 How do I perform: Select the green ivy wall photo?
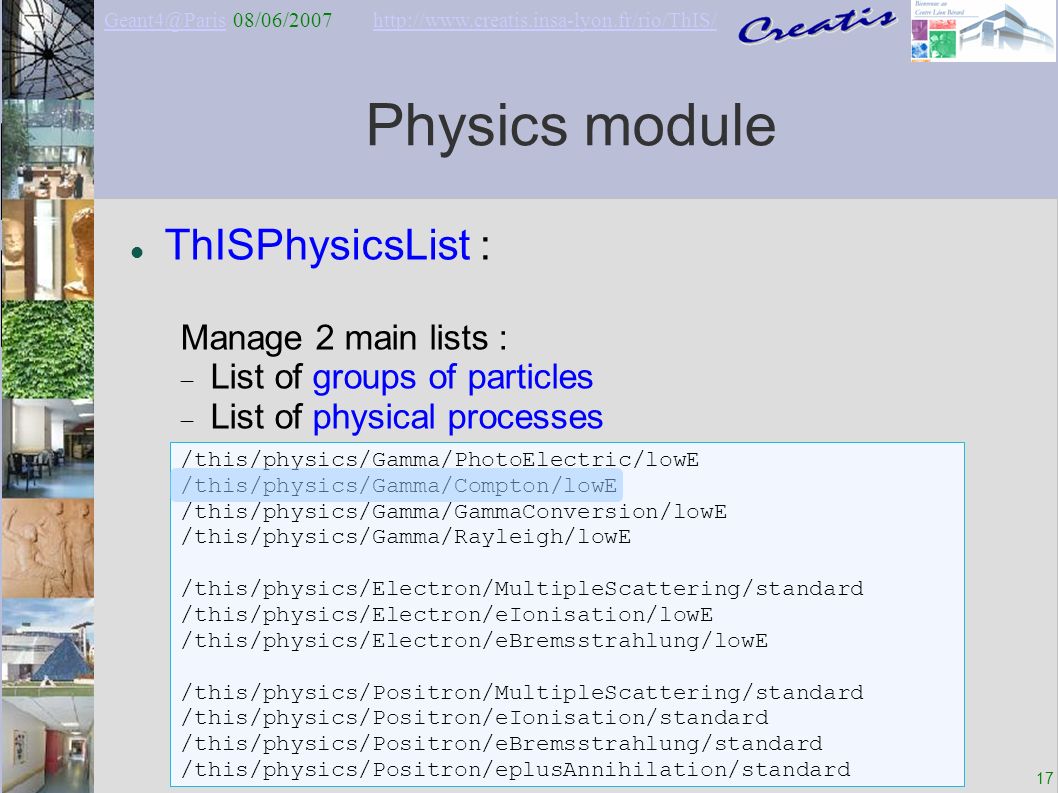pos(48,350)
